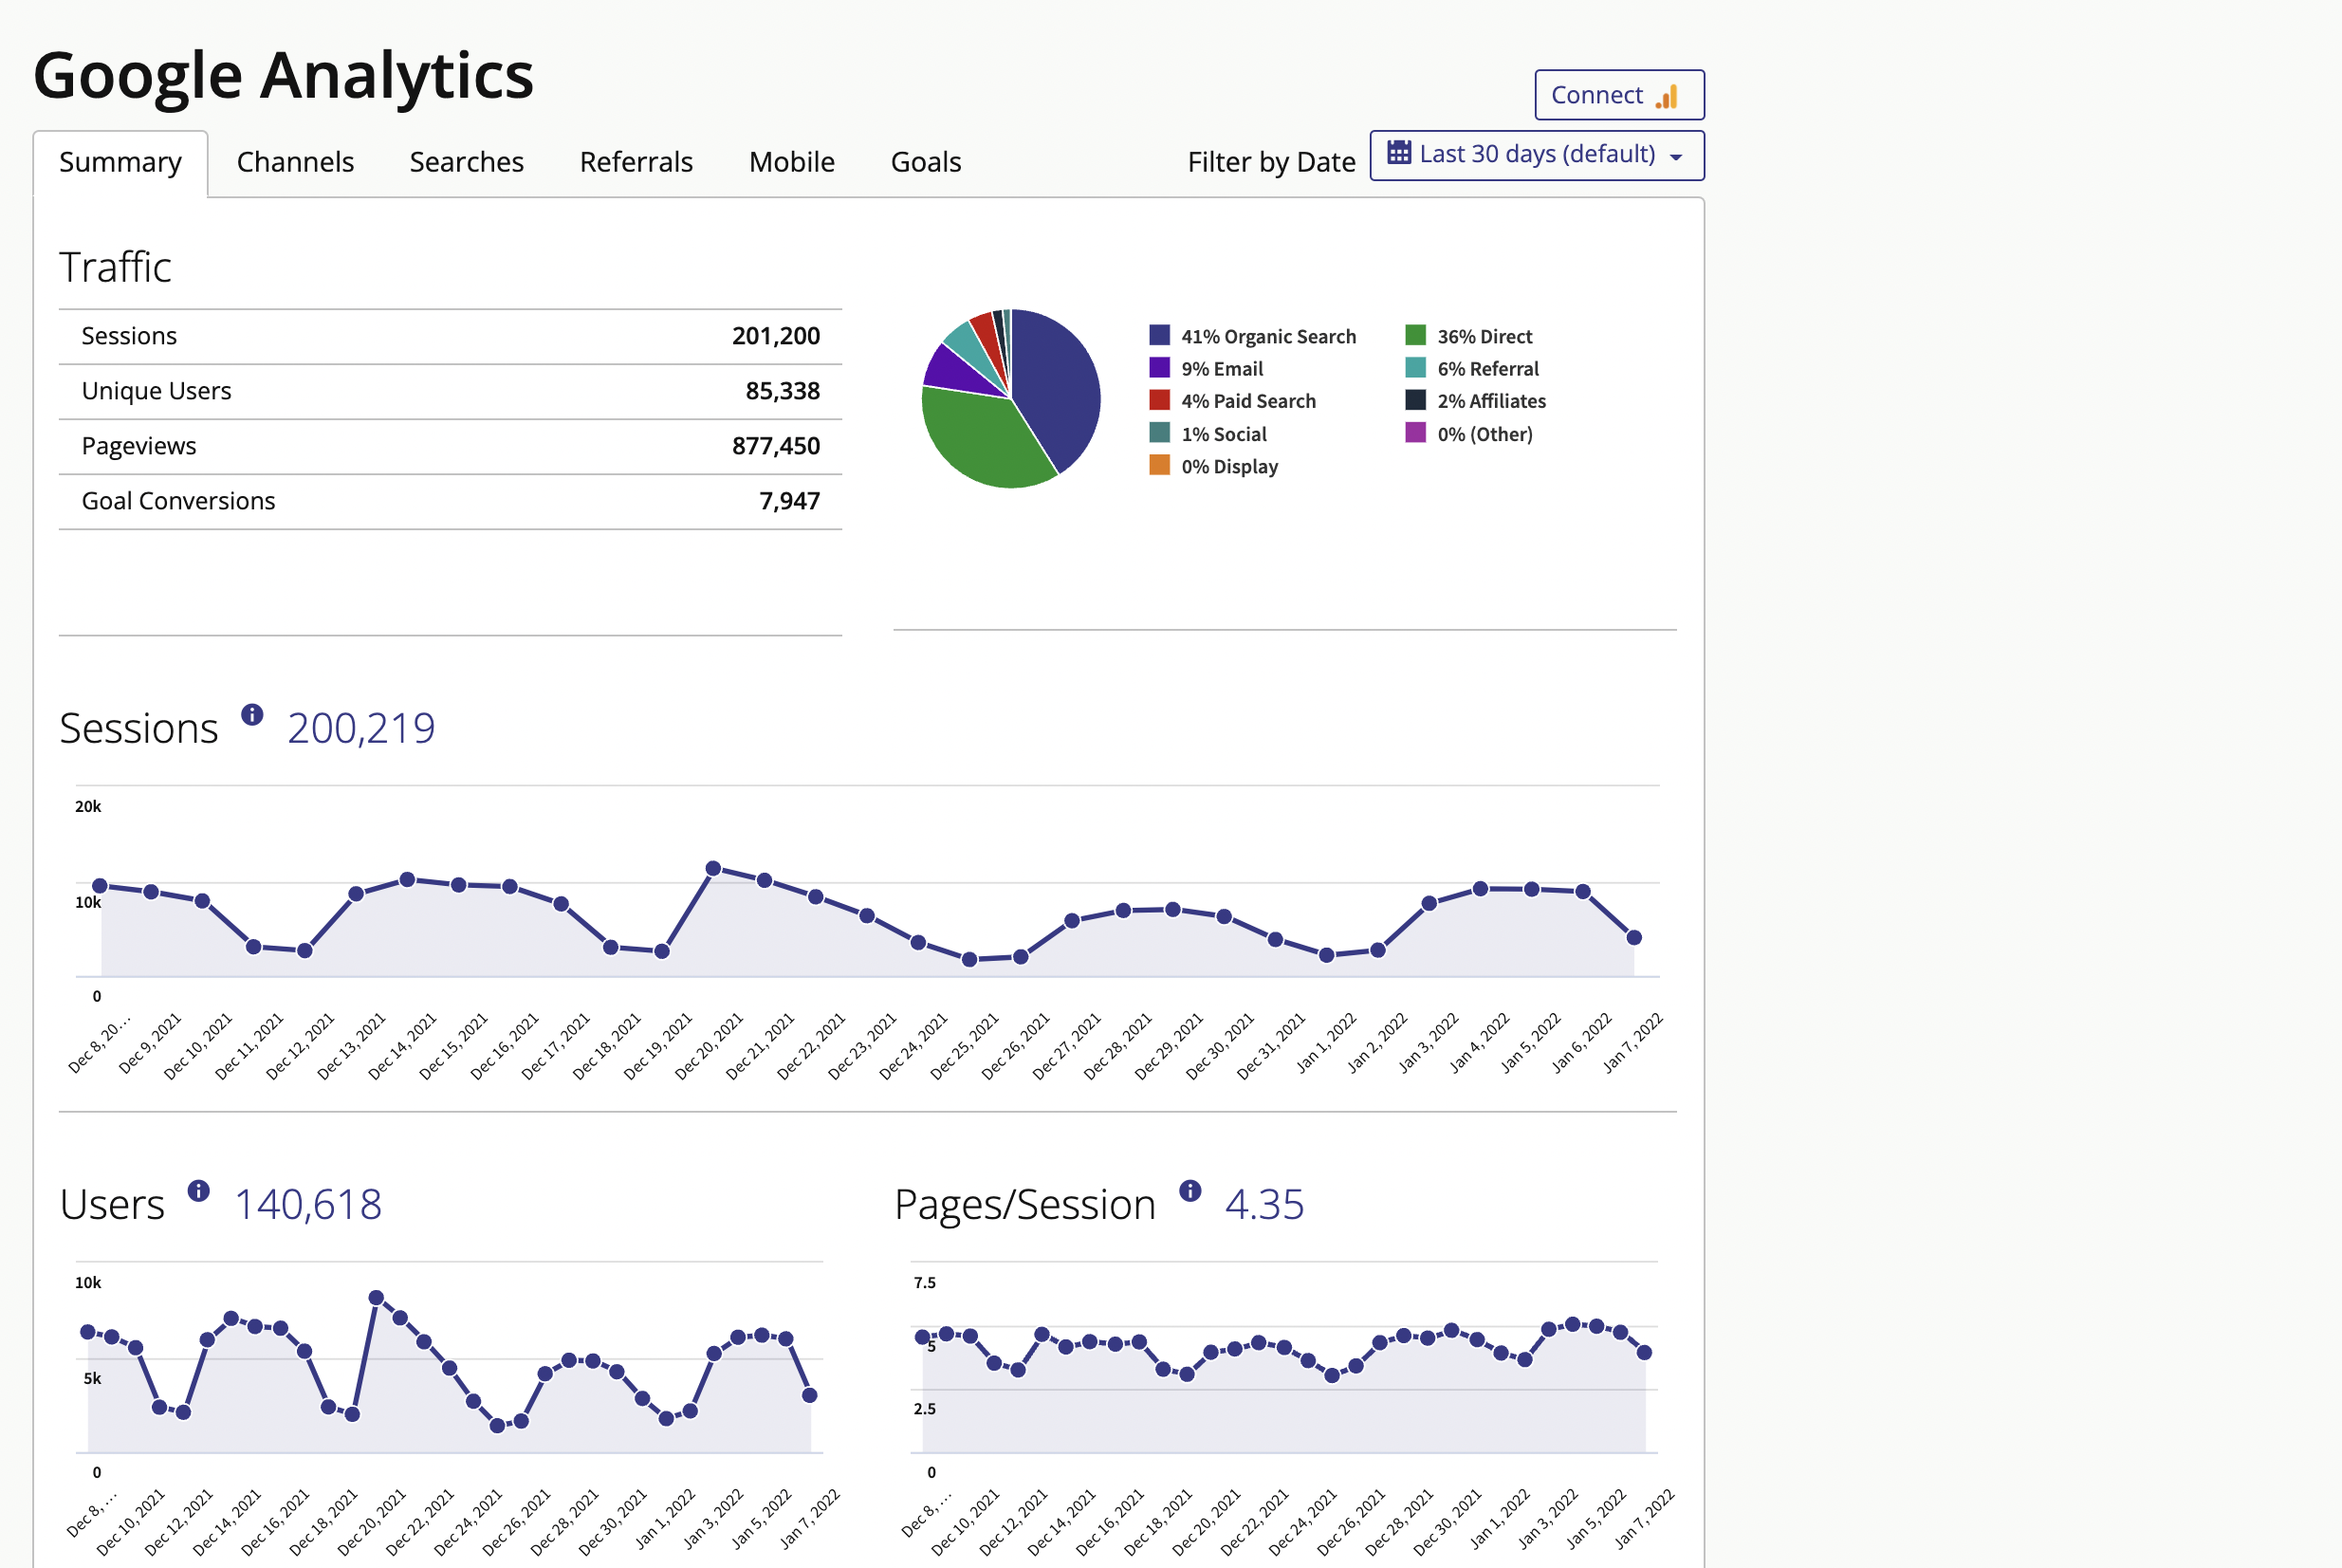
Task: Open the Referrals tab
Action: point(636,162)
